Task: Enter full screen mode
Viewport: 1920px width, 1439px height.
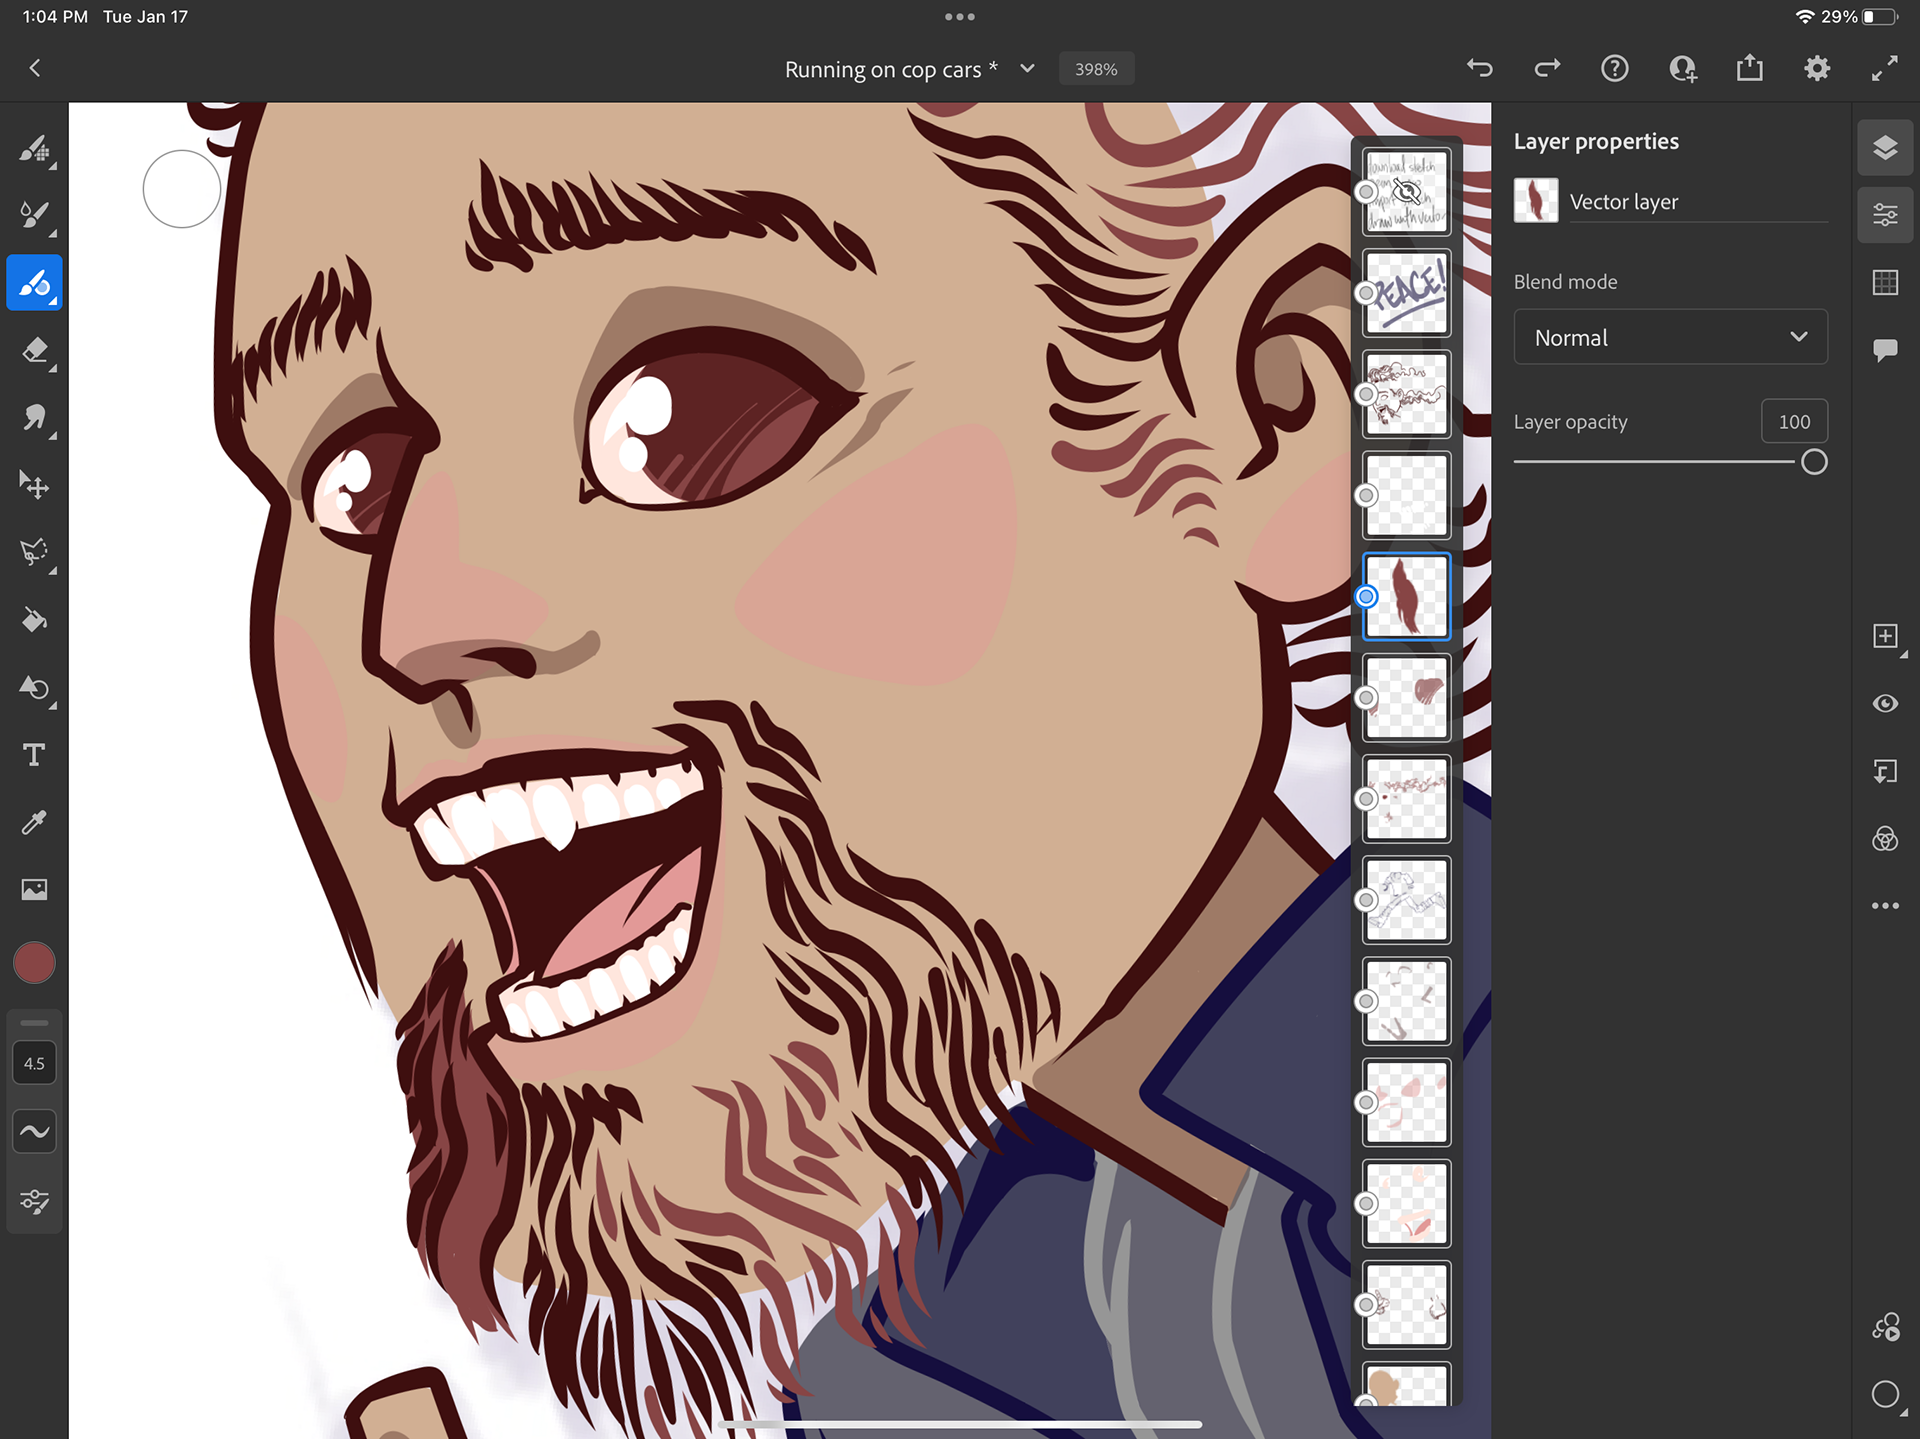Action: pos(1885,68)
